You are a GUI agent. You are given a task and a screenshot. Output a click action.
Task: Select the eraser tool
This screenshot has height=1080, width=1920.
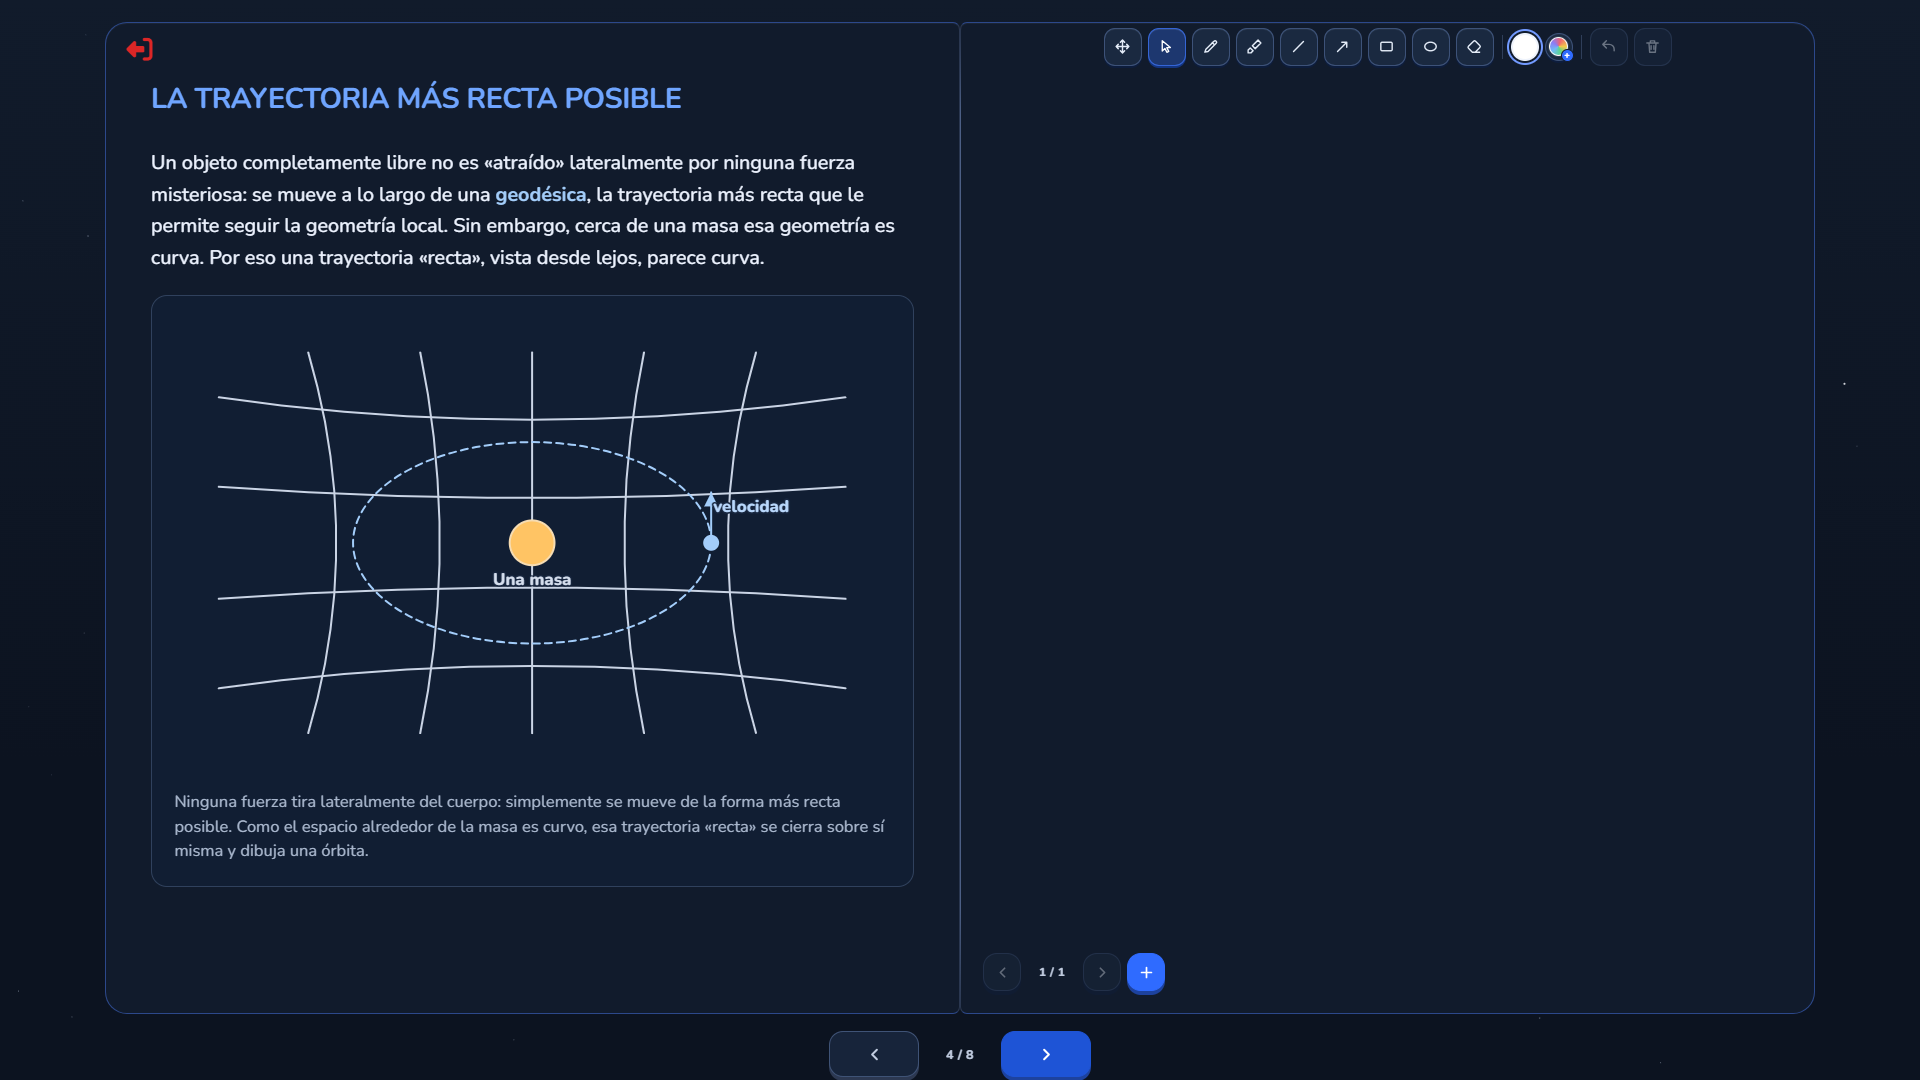[x=1474, y=47]
